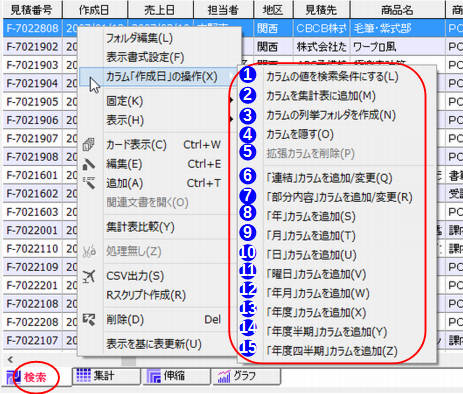Image resolution: width=463 pixels, height=394 pixels.
Task: Choose カラムを隠す(O) in submenu
Action: coord(337,134)
